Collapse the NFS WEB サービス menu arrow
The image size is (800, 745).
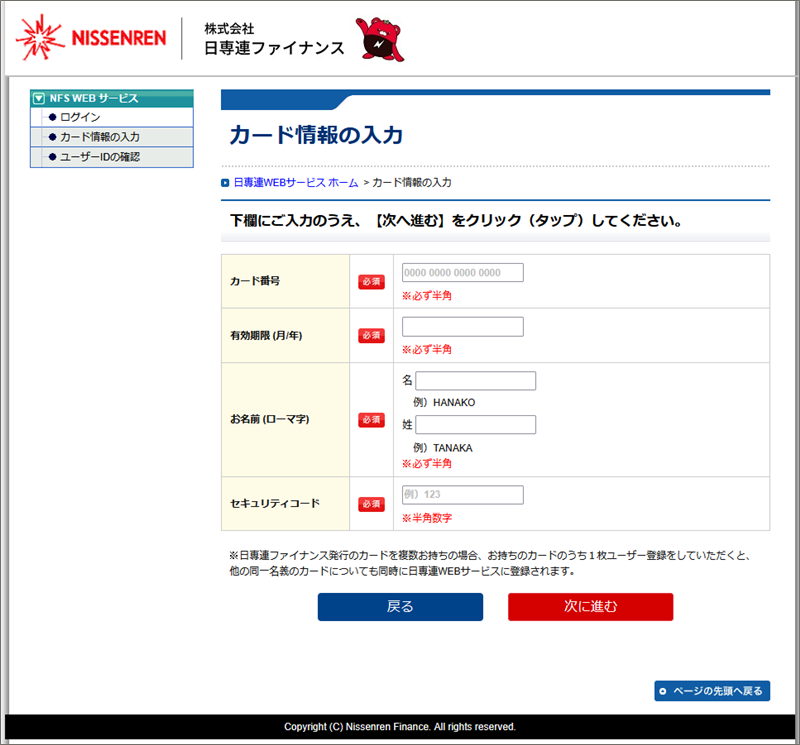[x=39, y=98]
